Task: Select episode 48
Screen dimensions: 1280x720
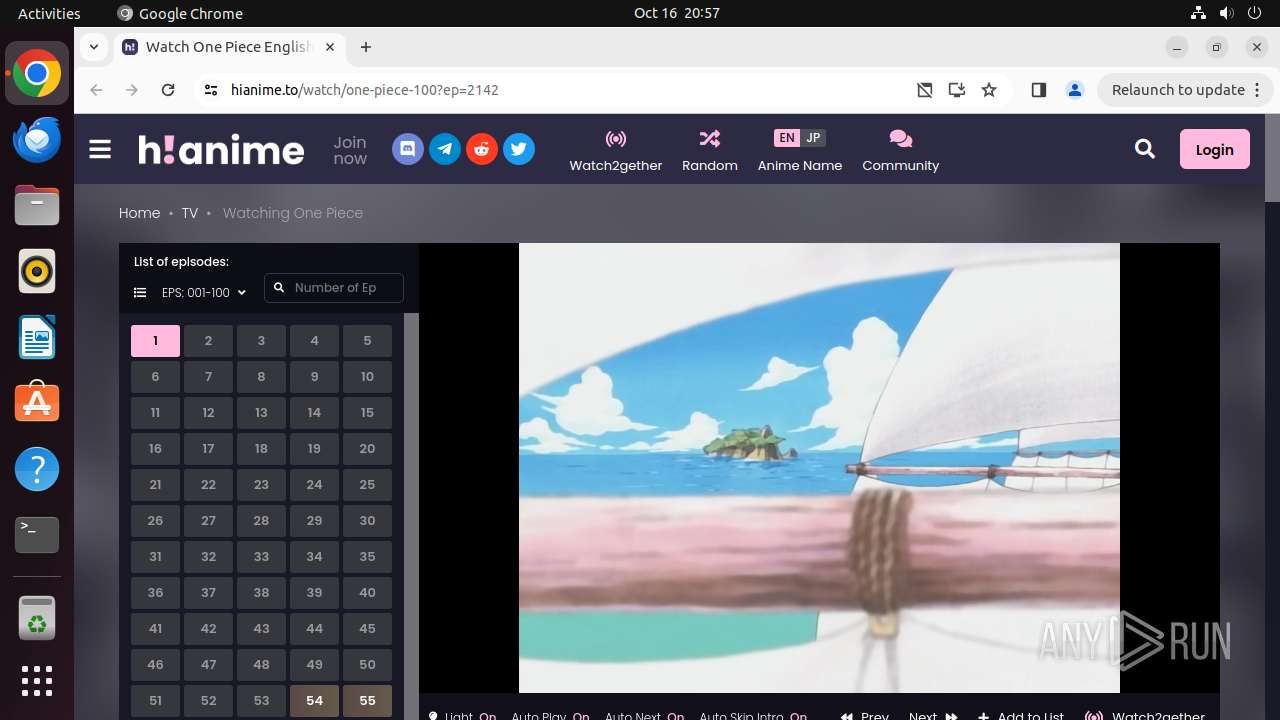Action: [x=261, y=665]
